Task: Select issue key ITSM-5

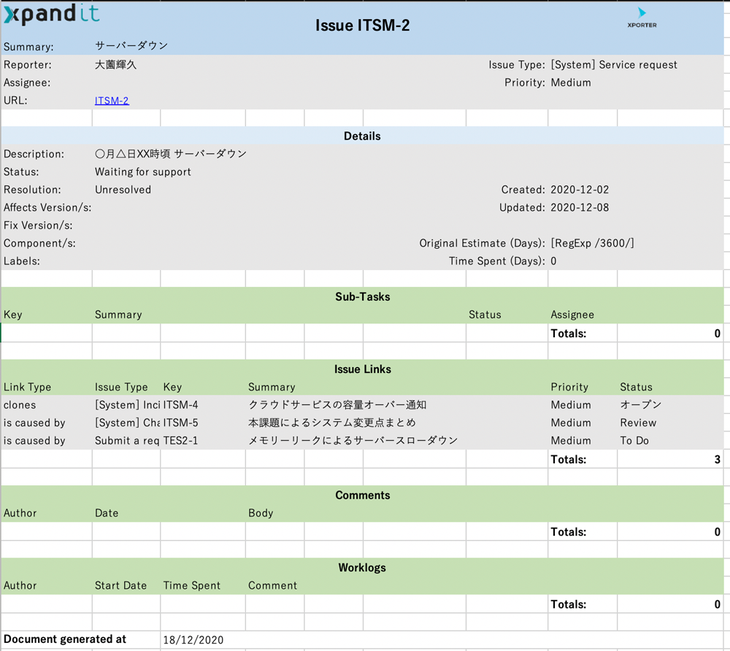Action: 181,422
